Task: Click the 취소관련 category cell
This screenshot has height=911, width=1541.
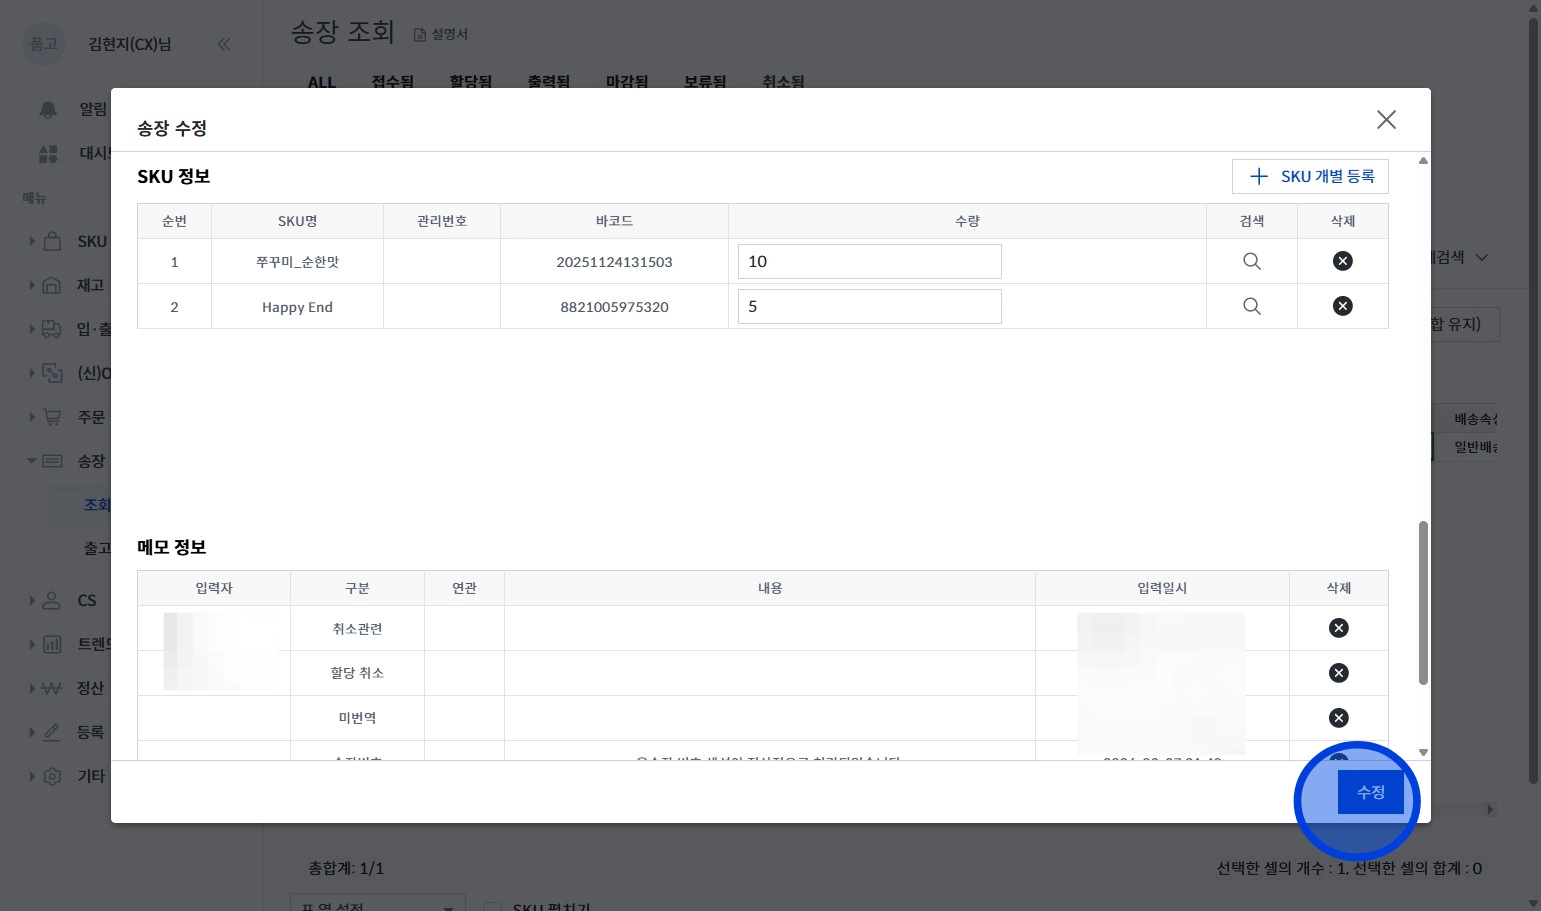Action: point(357,629)
